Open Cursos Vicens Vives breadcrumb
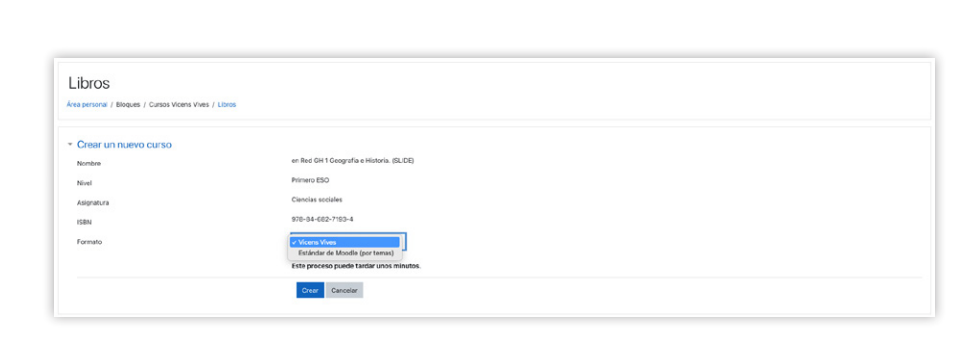The image size is (965, 362). click(178, 105)
